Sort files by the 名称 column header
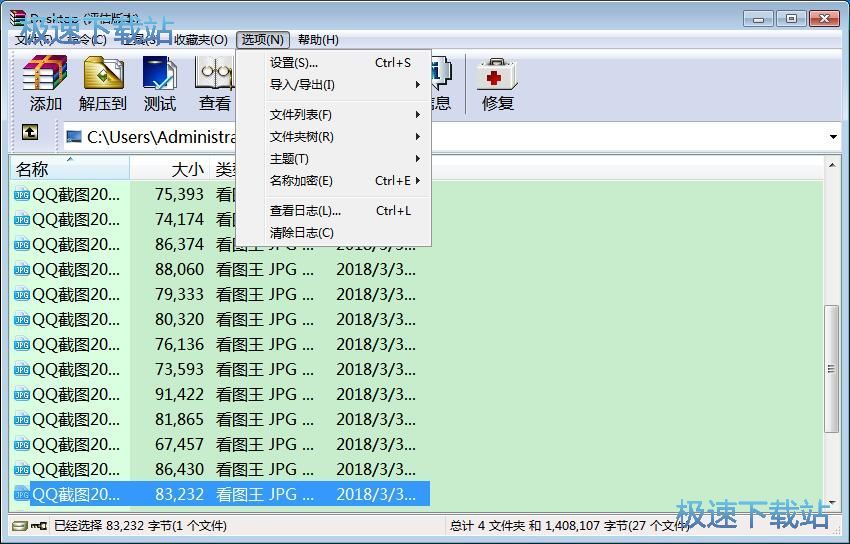The height and width of the screenshot is (544, 850). pos(69,169)
